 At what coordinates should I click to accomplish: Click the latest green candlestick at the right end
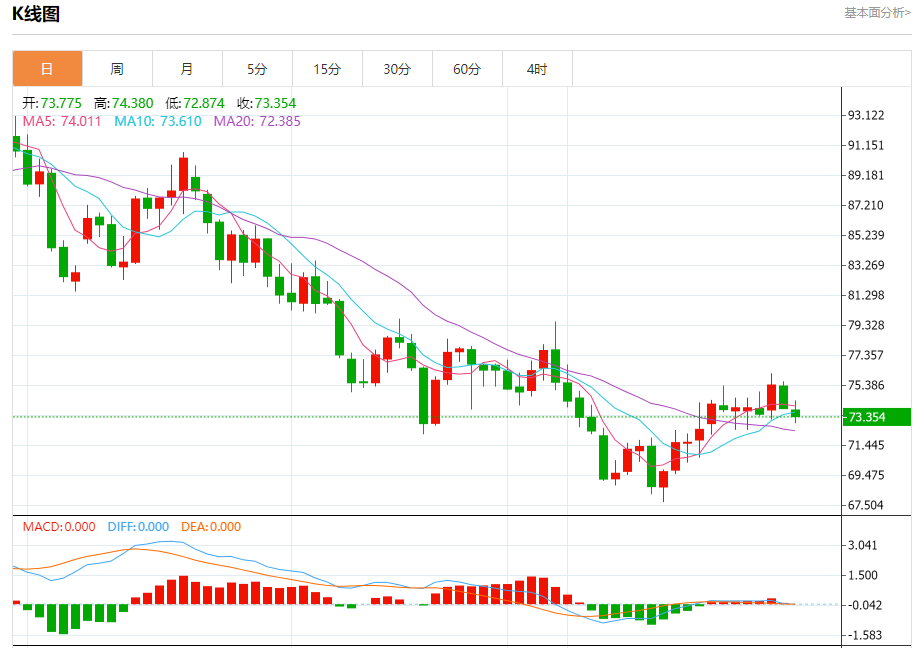[795, 413]
